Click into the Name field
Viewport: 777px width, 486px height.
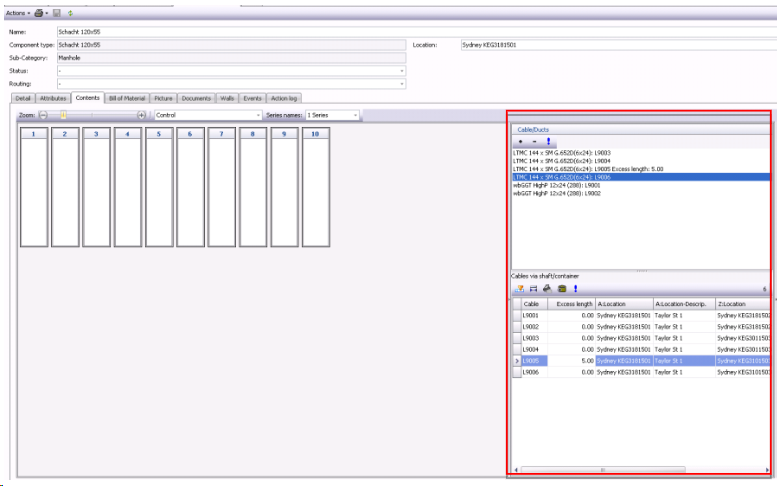(x=416, y=32)
